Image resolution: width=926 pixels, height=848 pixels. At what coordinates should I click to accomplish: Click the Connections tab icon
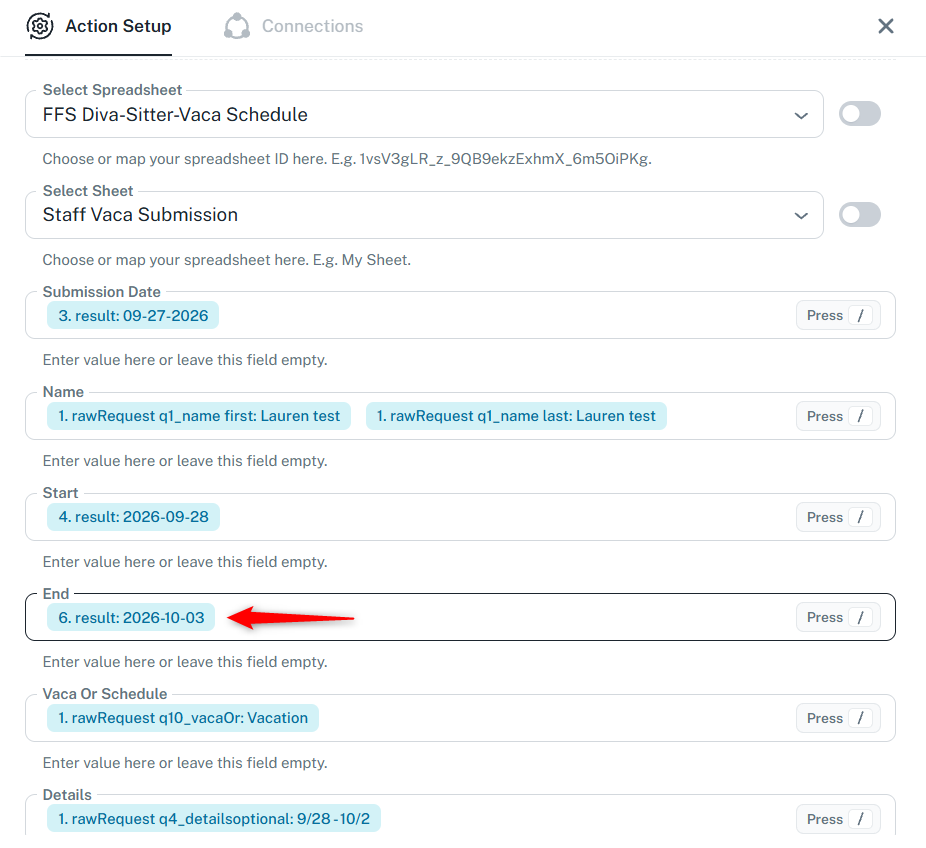(x=237, y=26)
